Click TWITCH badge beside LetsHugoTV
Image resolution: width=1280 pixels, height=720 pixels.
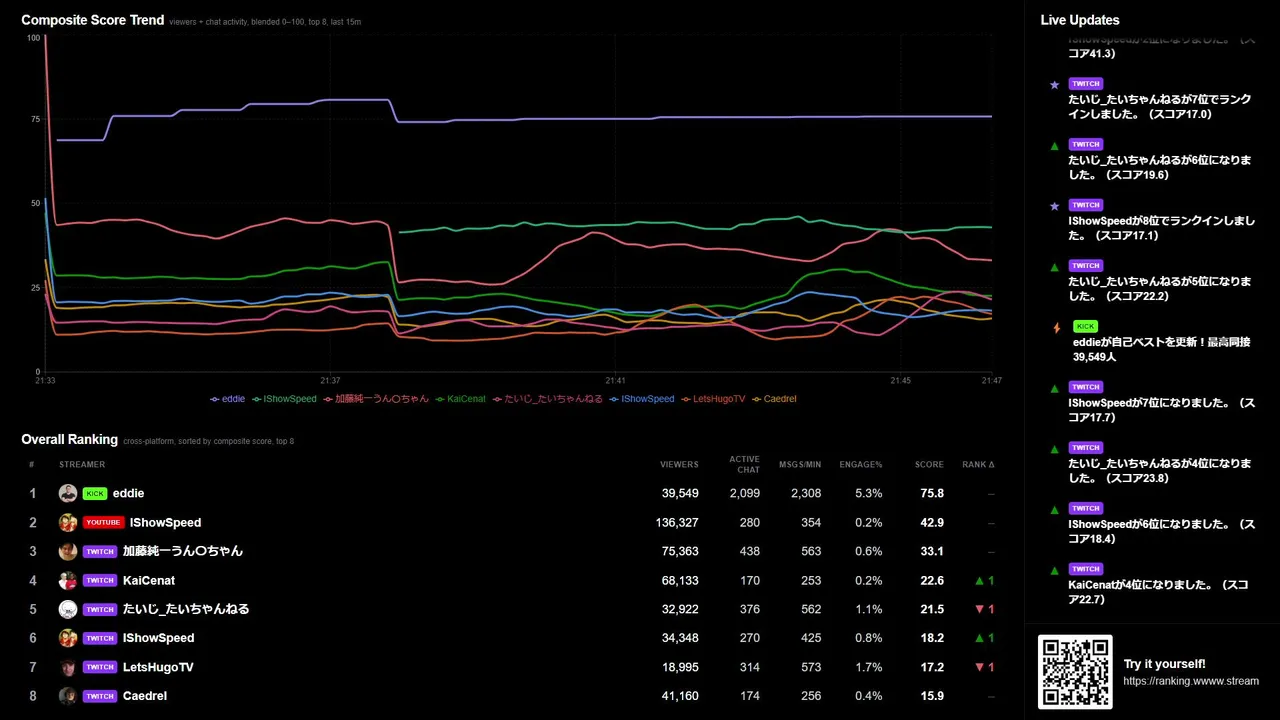tap(100, 667)
